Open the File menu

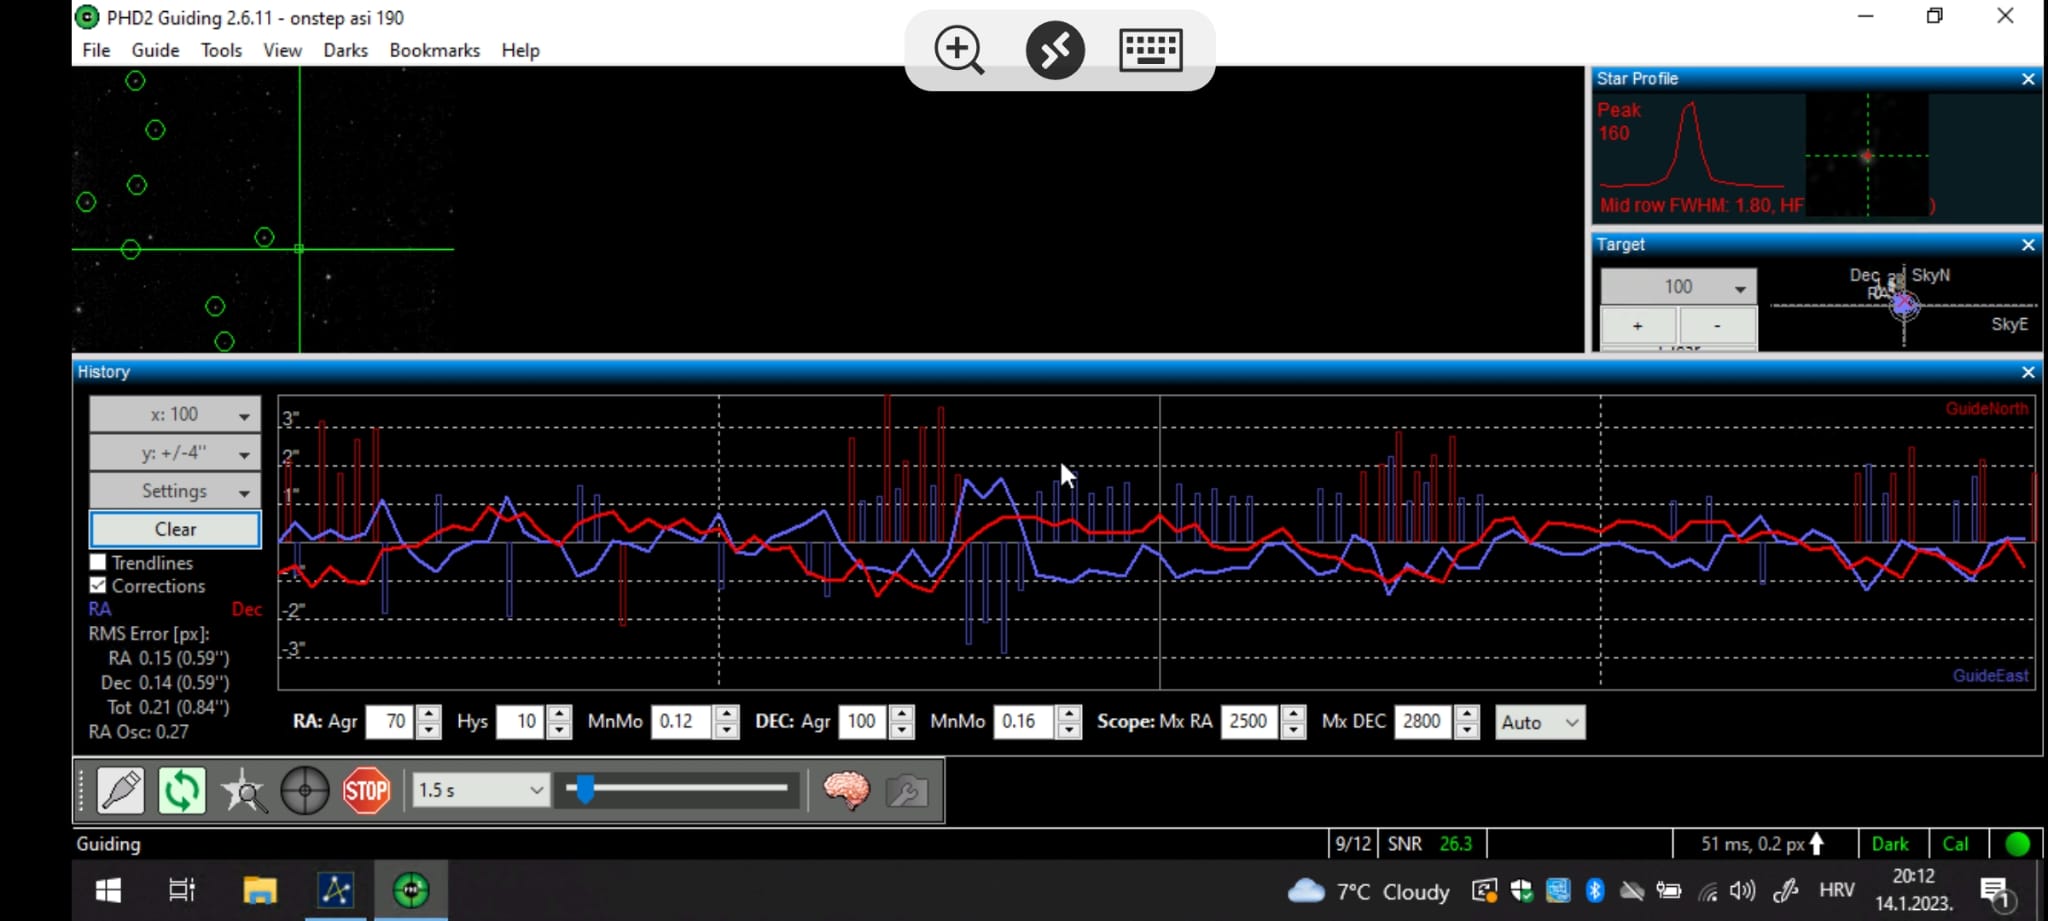click(96, 50)
